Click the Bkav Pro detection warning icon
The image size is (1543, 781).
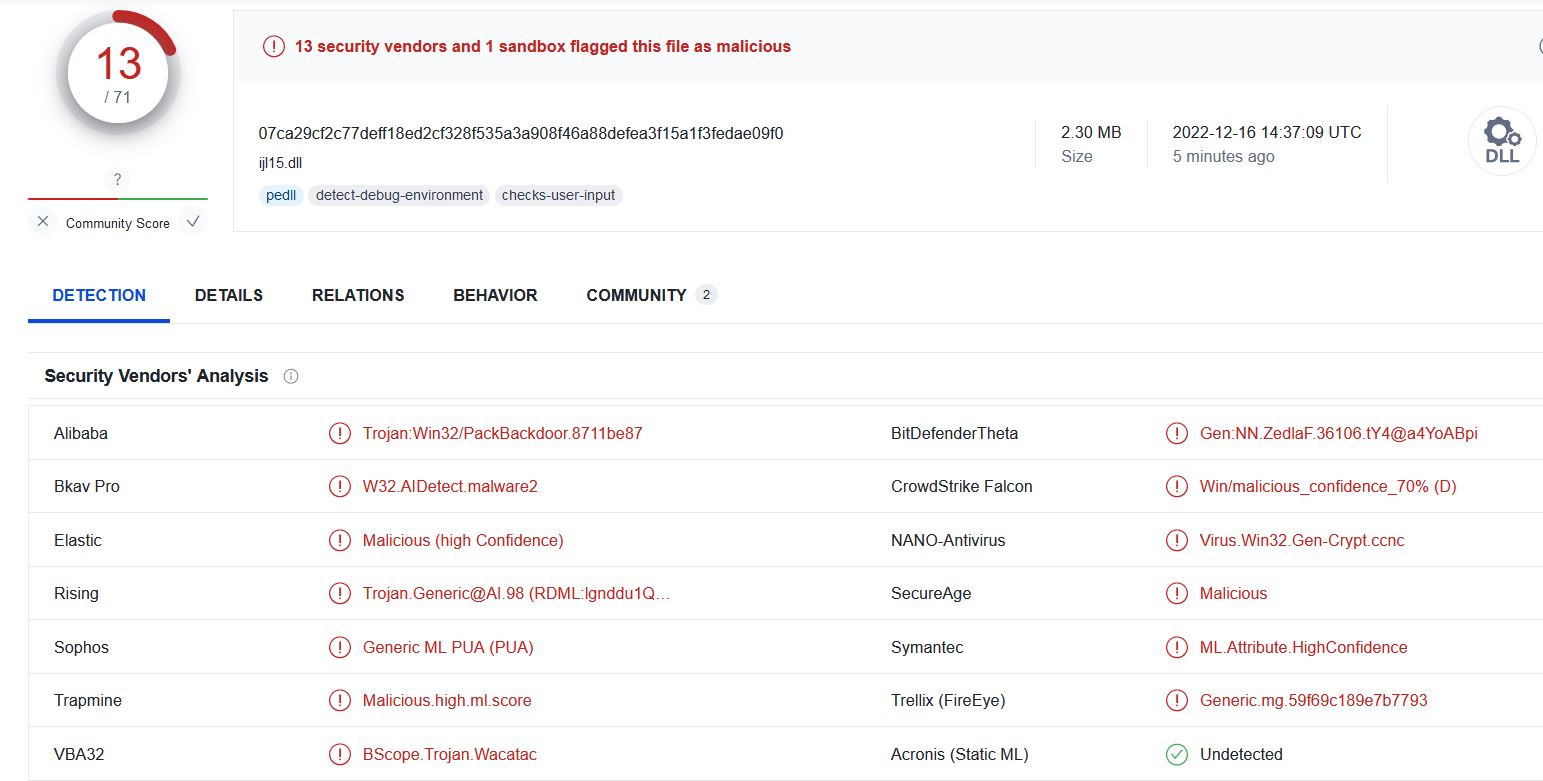click(x=340, y=487)
